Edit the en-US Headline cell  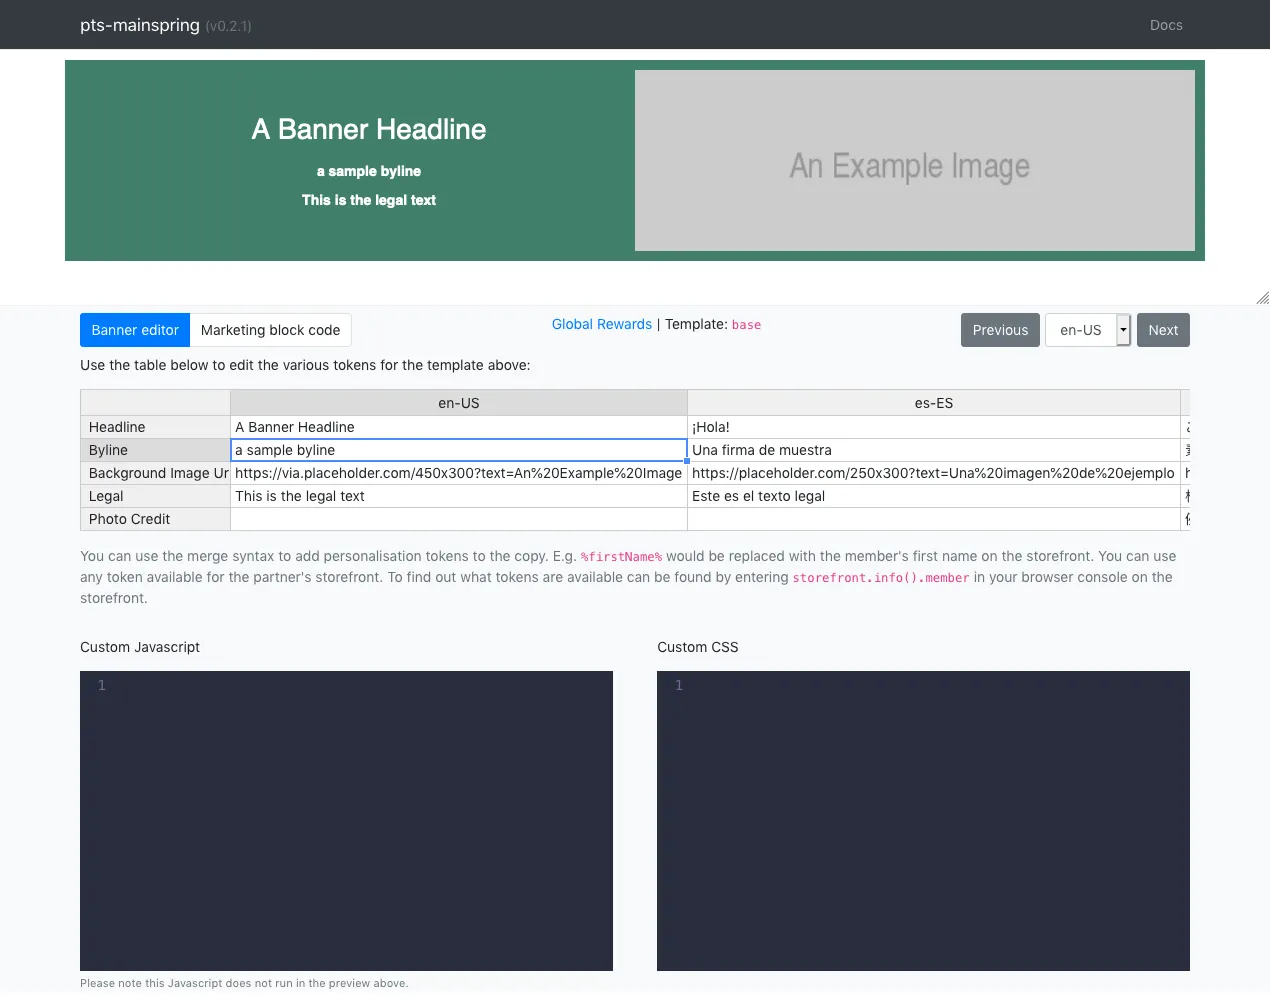click(458, 427)
